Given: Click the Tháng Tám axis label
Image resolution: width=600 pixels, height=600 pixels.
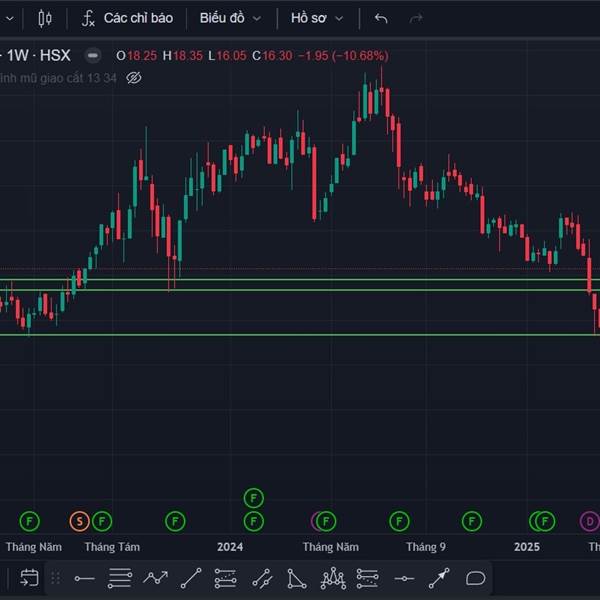Looking at the screenshot, I should 112,547.
